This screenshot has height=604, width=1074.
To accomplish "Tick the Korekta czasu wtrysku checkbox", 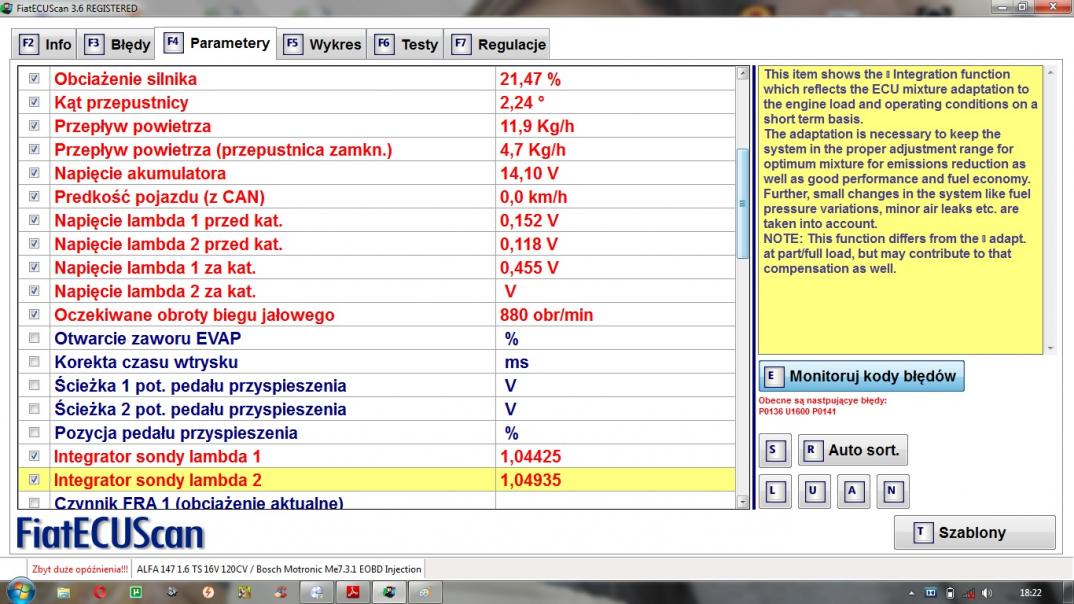I will coord(34,362).
